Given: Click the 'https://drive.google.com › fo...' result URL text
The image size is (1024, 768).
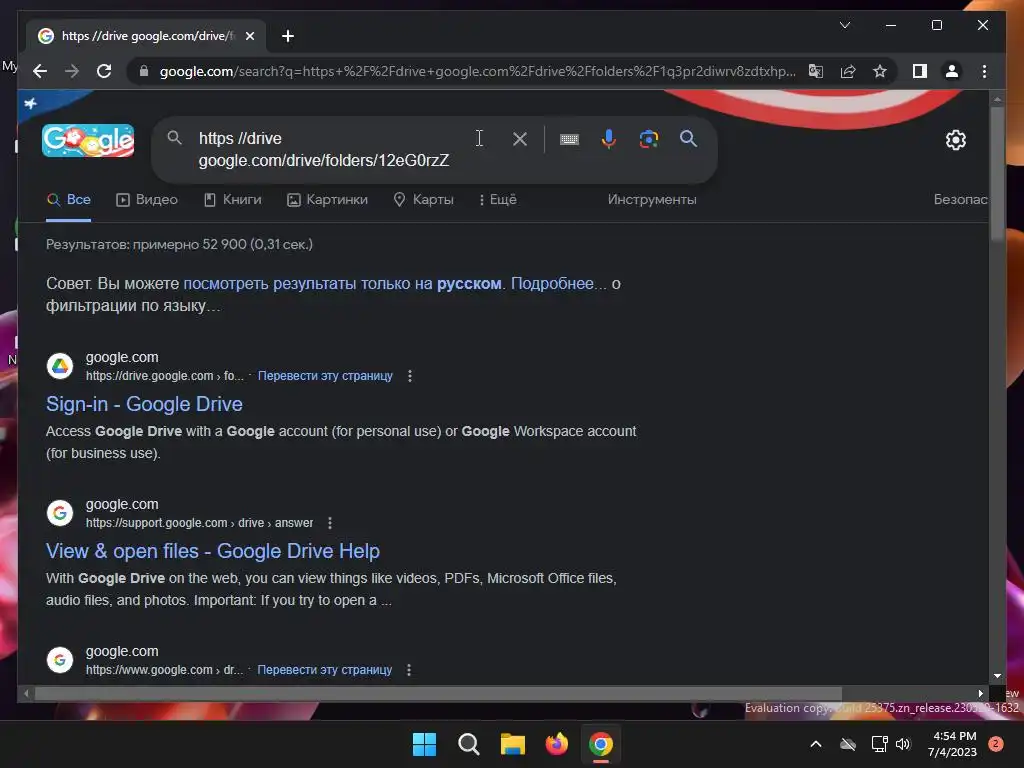Looking at the screenshot, I should tap(165, 376).
